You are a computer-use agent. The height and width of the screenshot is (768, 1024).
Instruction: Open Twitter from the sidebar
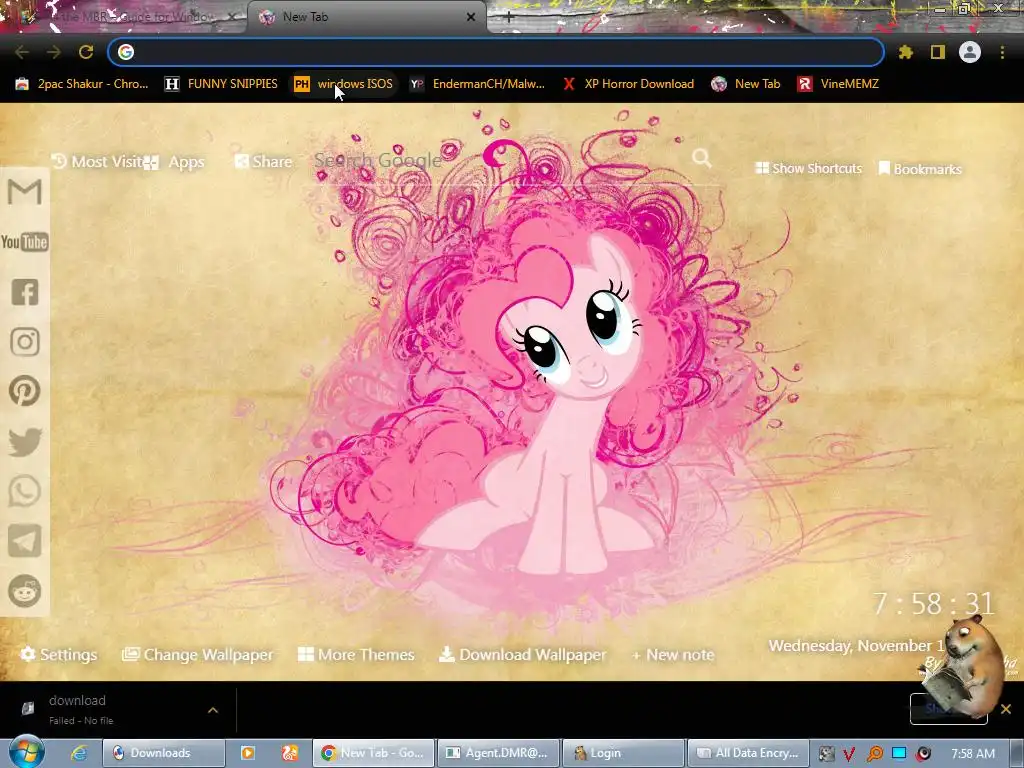click(x=25, y=441)
